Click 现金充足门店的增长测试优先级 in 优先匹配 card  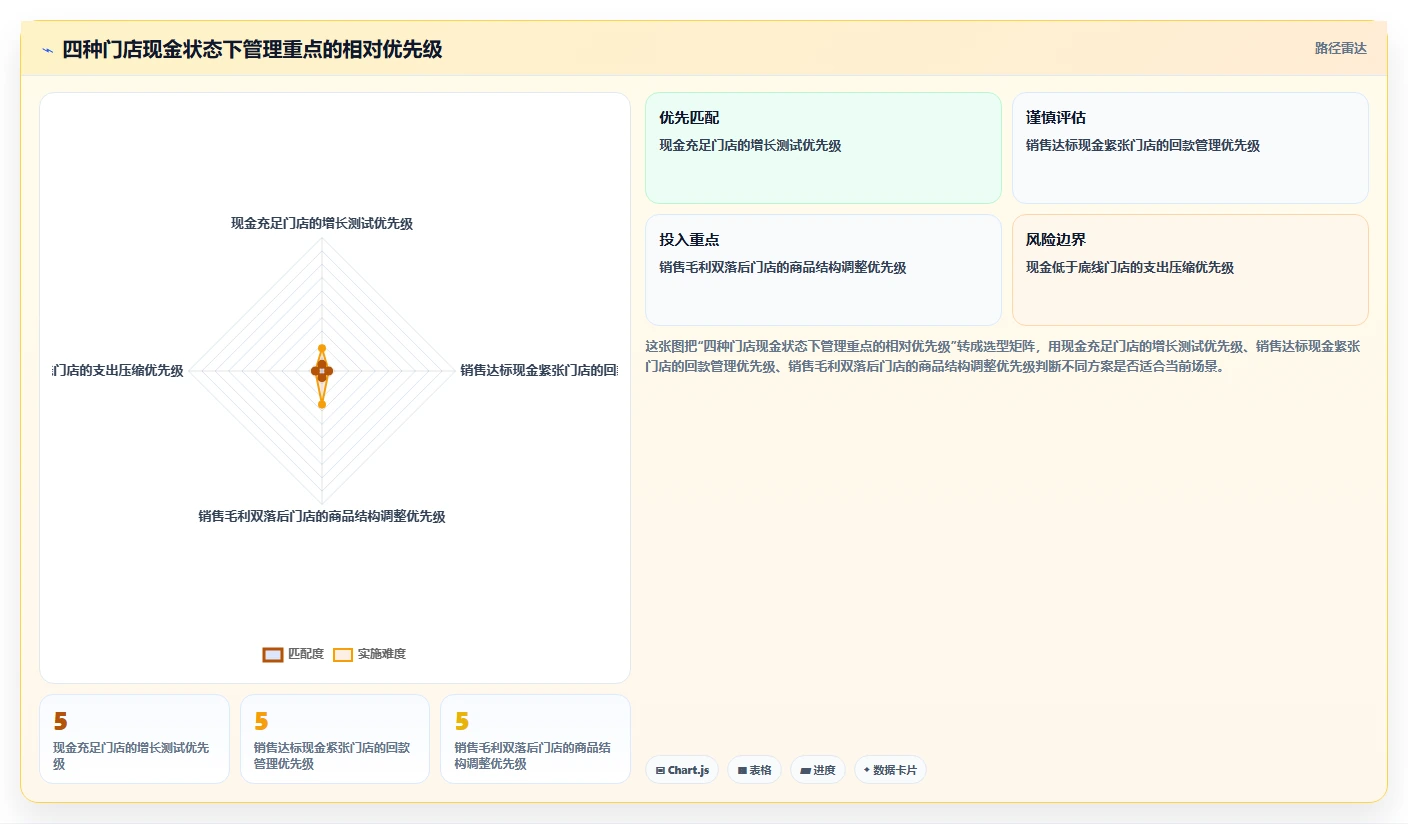point(750,146)
